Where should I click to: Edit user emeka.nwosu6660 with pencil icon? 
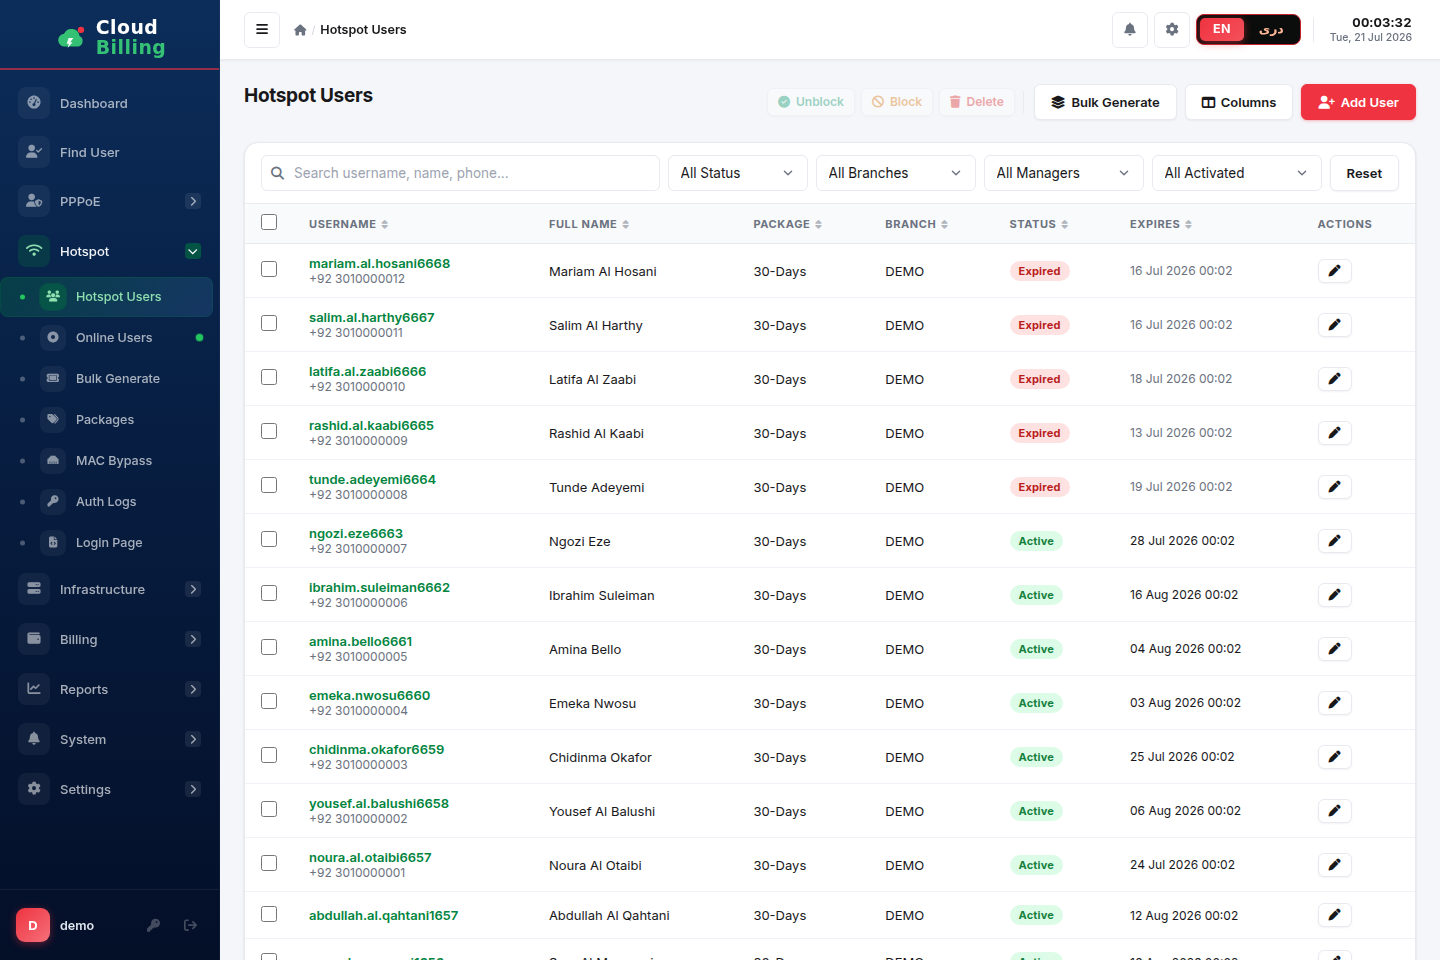[x=1334, y=703]
